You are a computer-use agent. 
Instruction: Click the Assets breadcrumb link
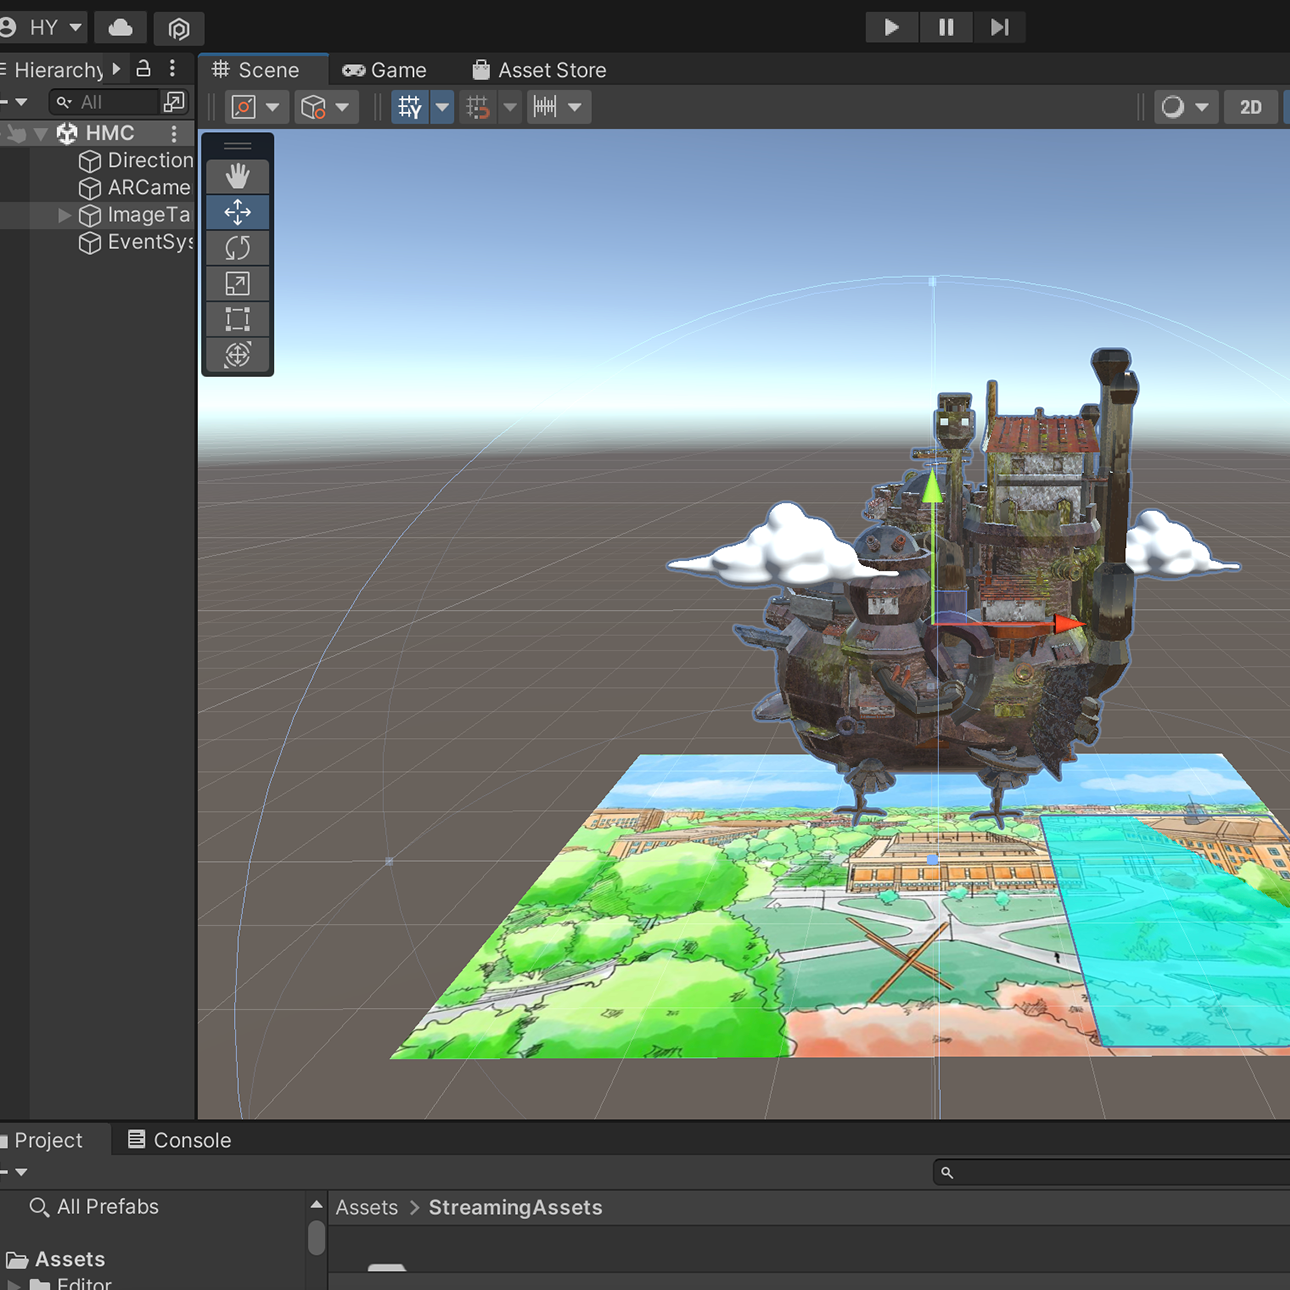366,1207
